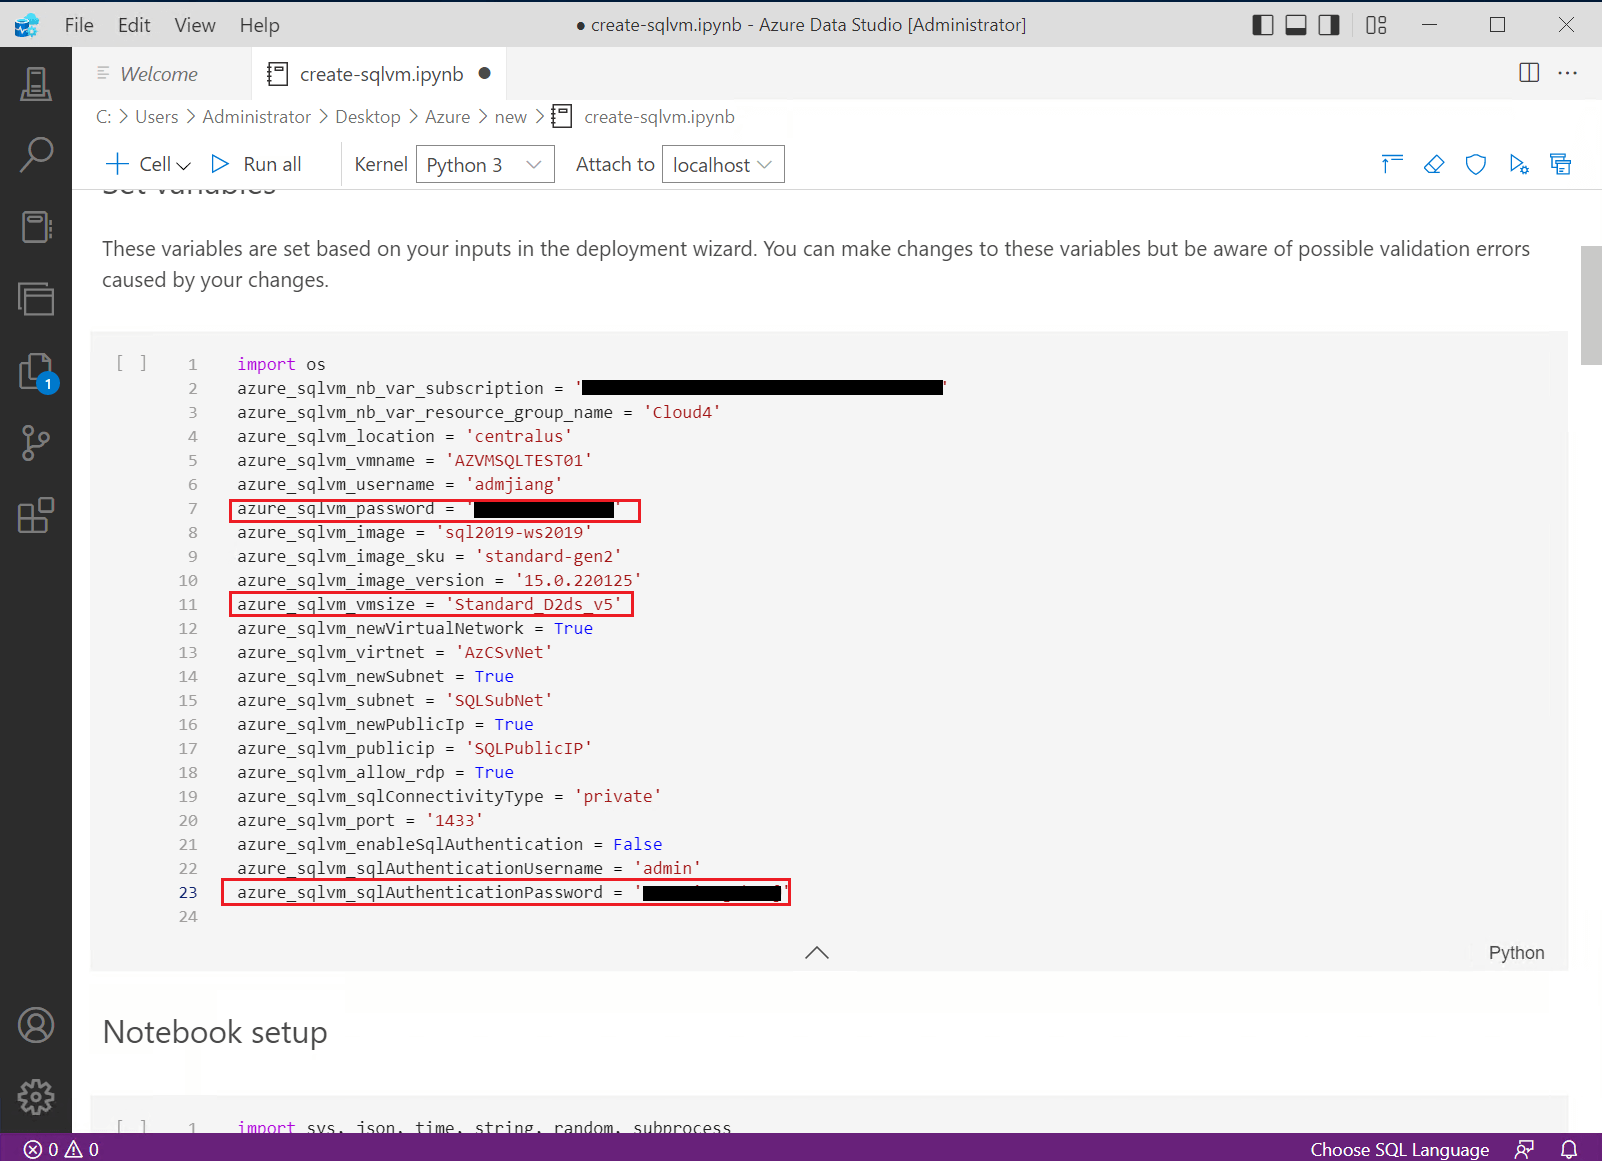Expand the Cell add dropdown
1602x1161 pixels.
pos(148,164)
